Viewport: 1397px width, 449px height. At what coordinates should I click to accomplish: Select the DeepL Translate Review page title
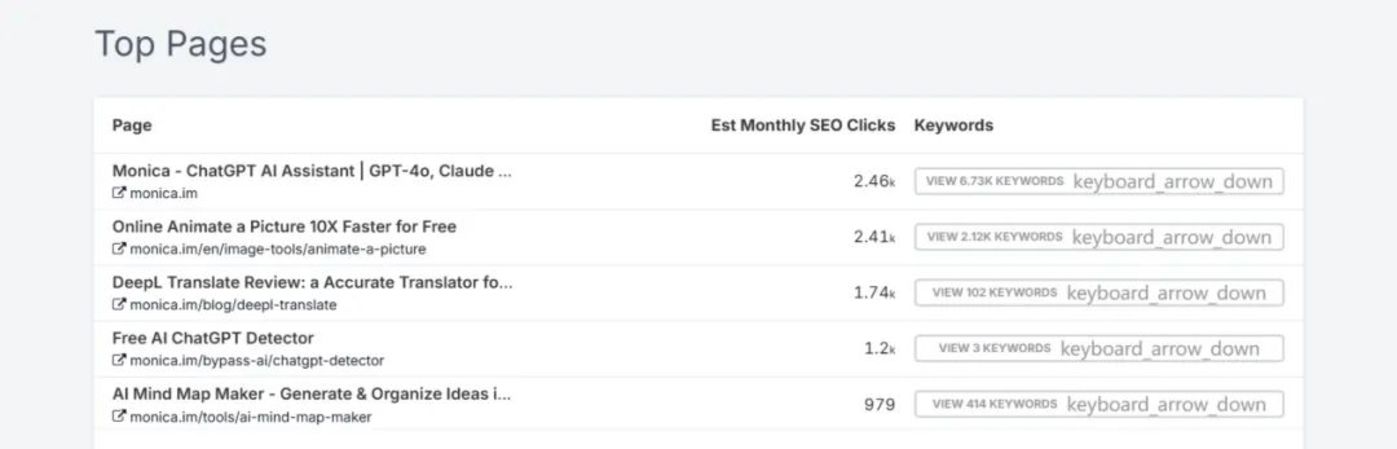311,282
